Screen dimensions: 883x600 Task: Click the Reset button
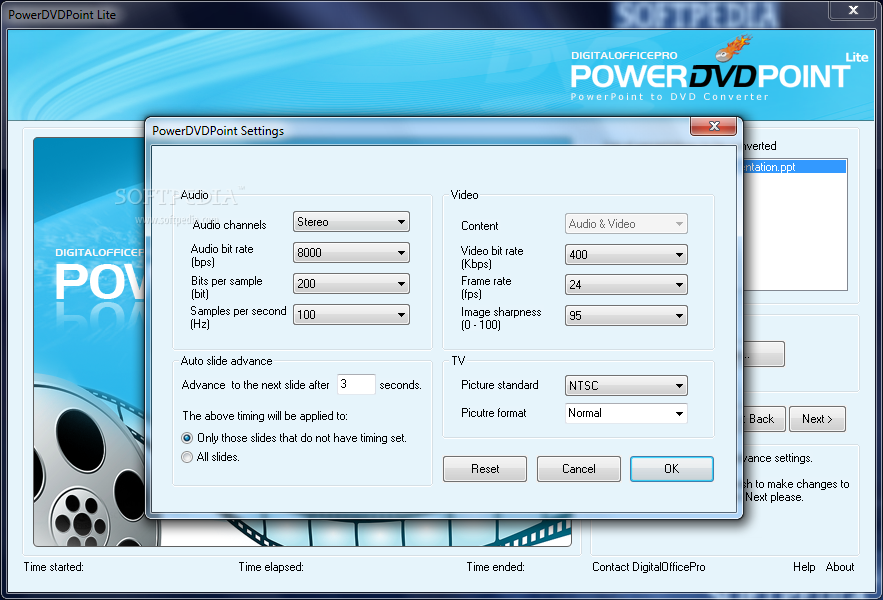click(x=485, y=469)
